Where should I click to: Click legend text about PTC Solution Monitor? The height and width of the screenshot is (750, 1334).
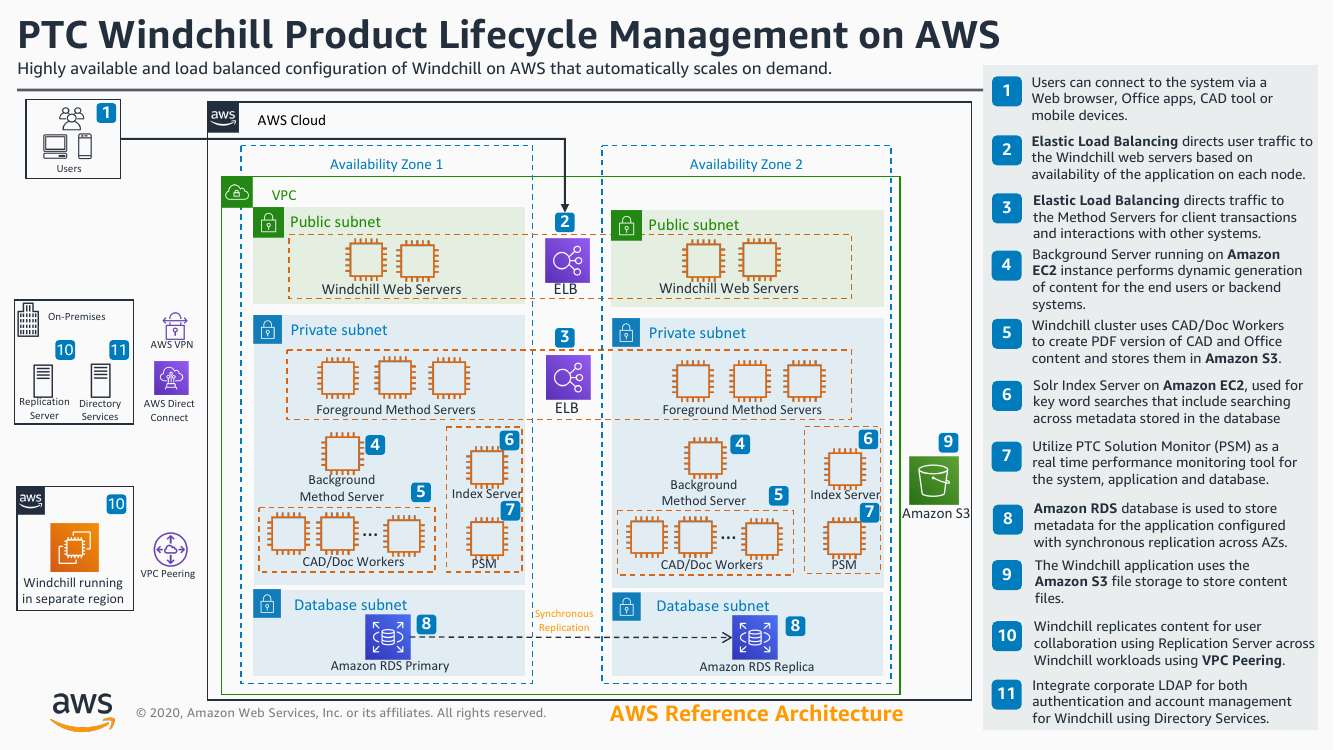pos(1164,462)
